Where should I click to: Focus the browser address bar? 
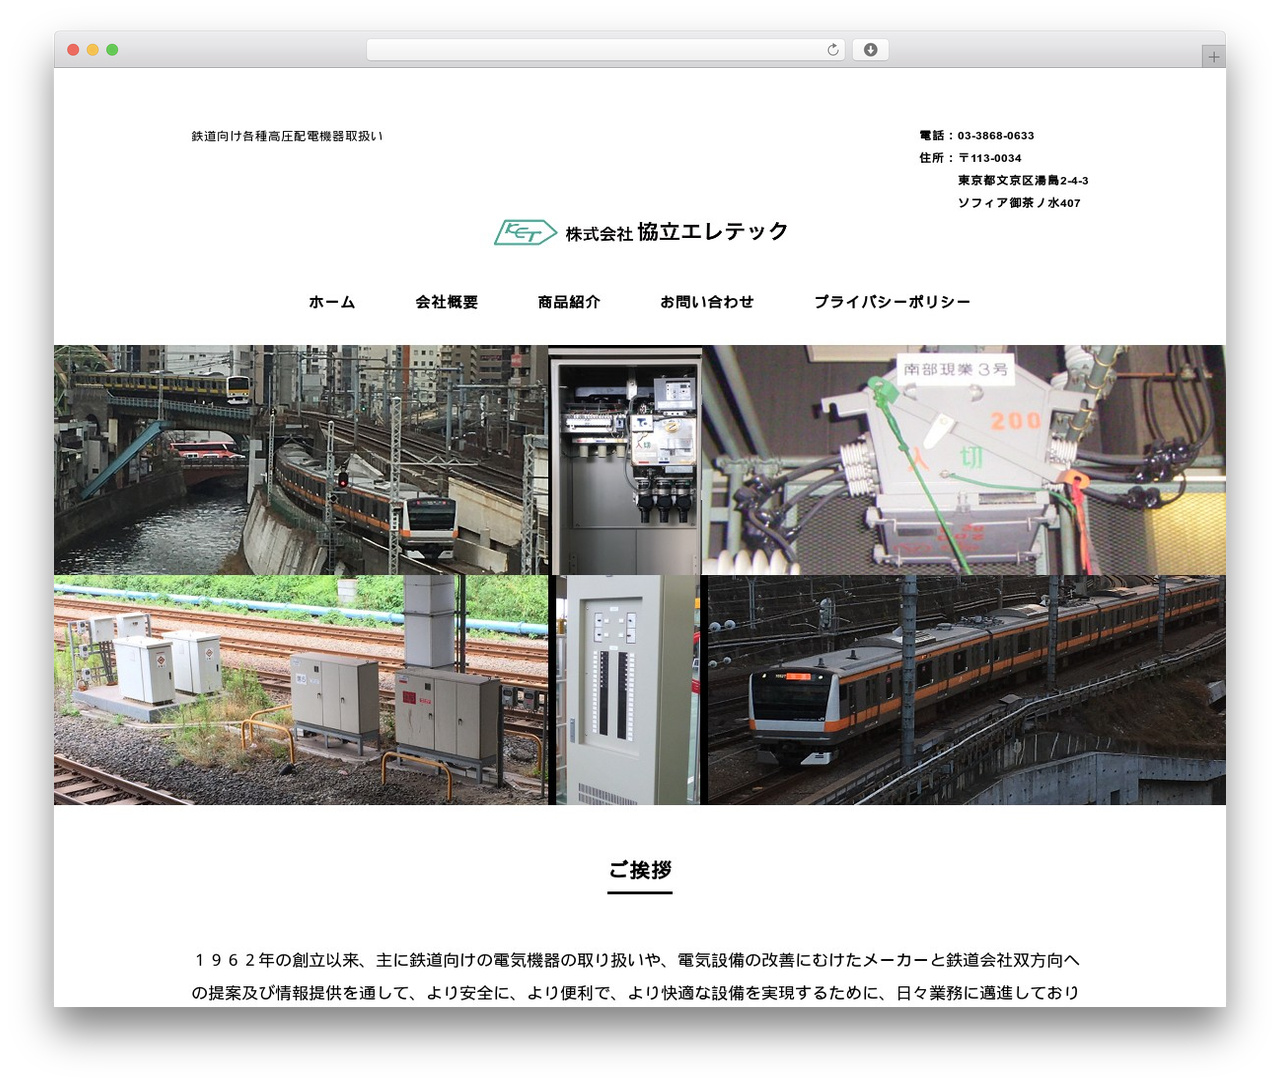pyautogui.click(x=605, y=50)
